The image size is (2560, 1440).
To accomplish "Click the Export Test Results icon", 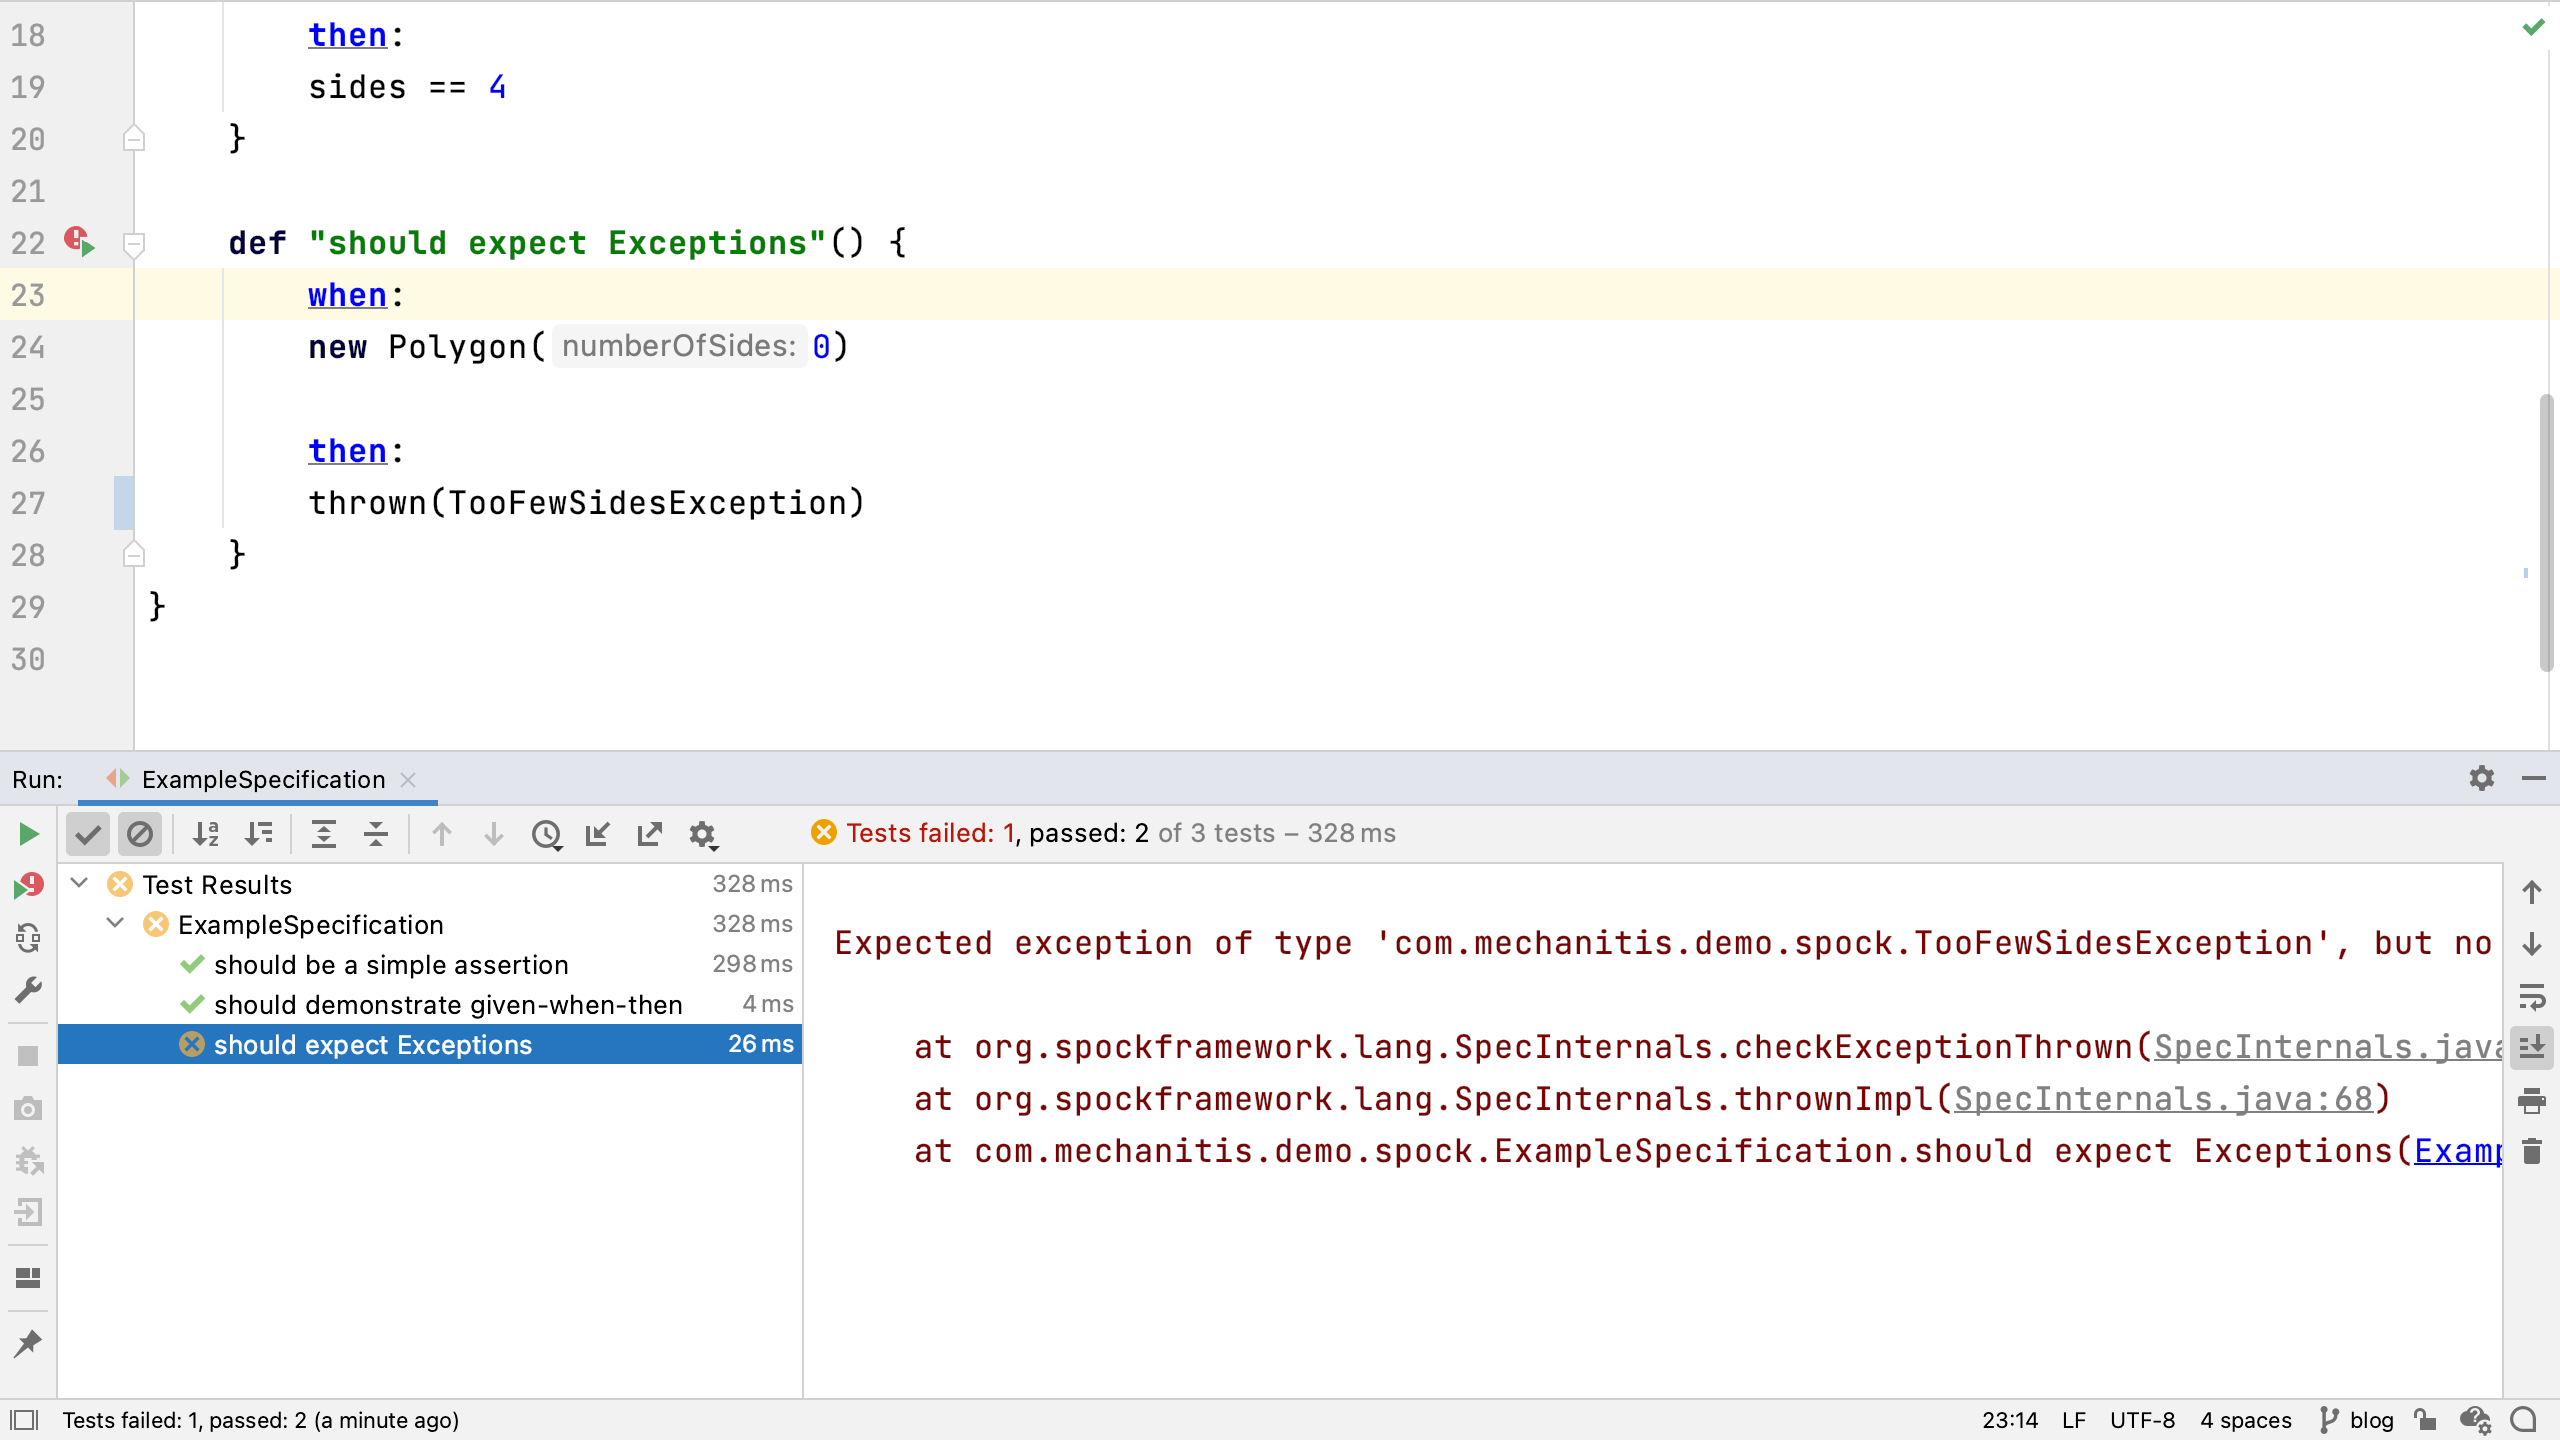I will point(650,834).
